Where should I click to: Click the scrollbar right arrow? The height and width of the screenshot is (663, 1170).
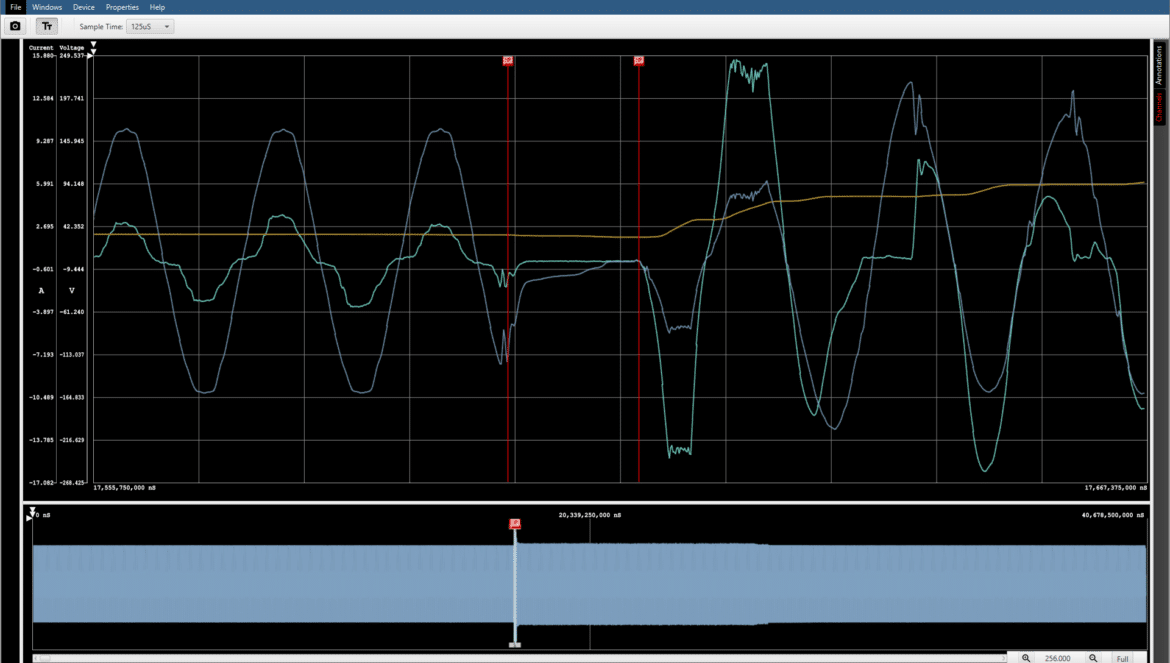pyautogui.click(x=1003, y=658)
